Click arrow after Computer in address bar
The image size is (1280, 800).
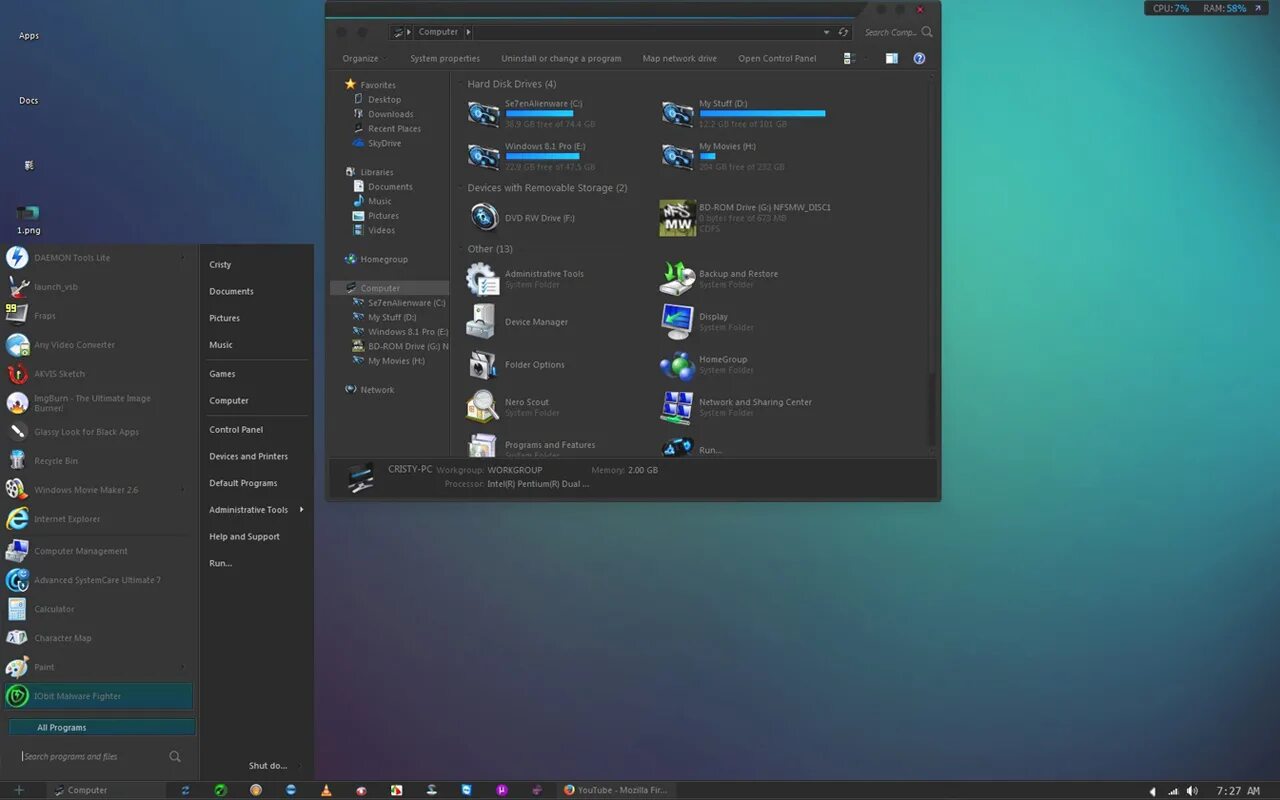pos(469,32)
